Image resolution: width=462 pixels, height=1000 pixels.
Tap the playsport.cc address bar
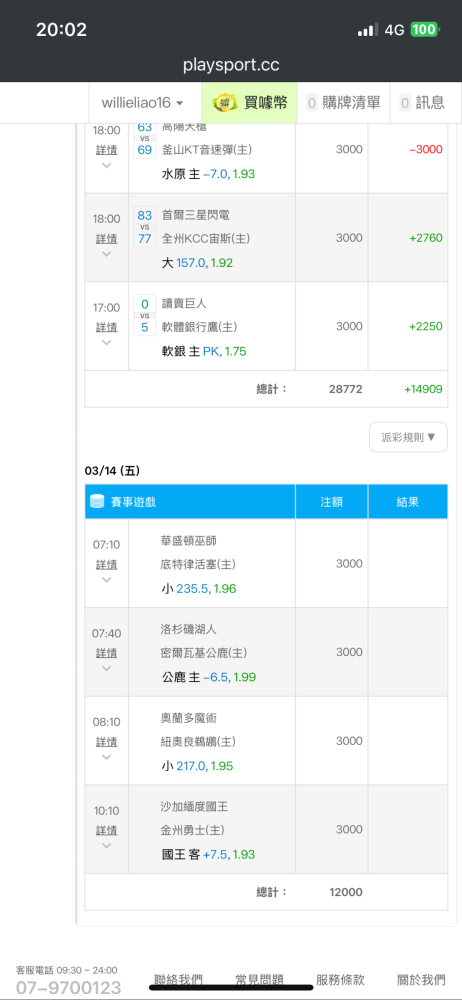pyautogui.click(x=231, y=65)
